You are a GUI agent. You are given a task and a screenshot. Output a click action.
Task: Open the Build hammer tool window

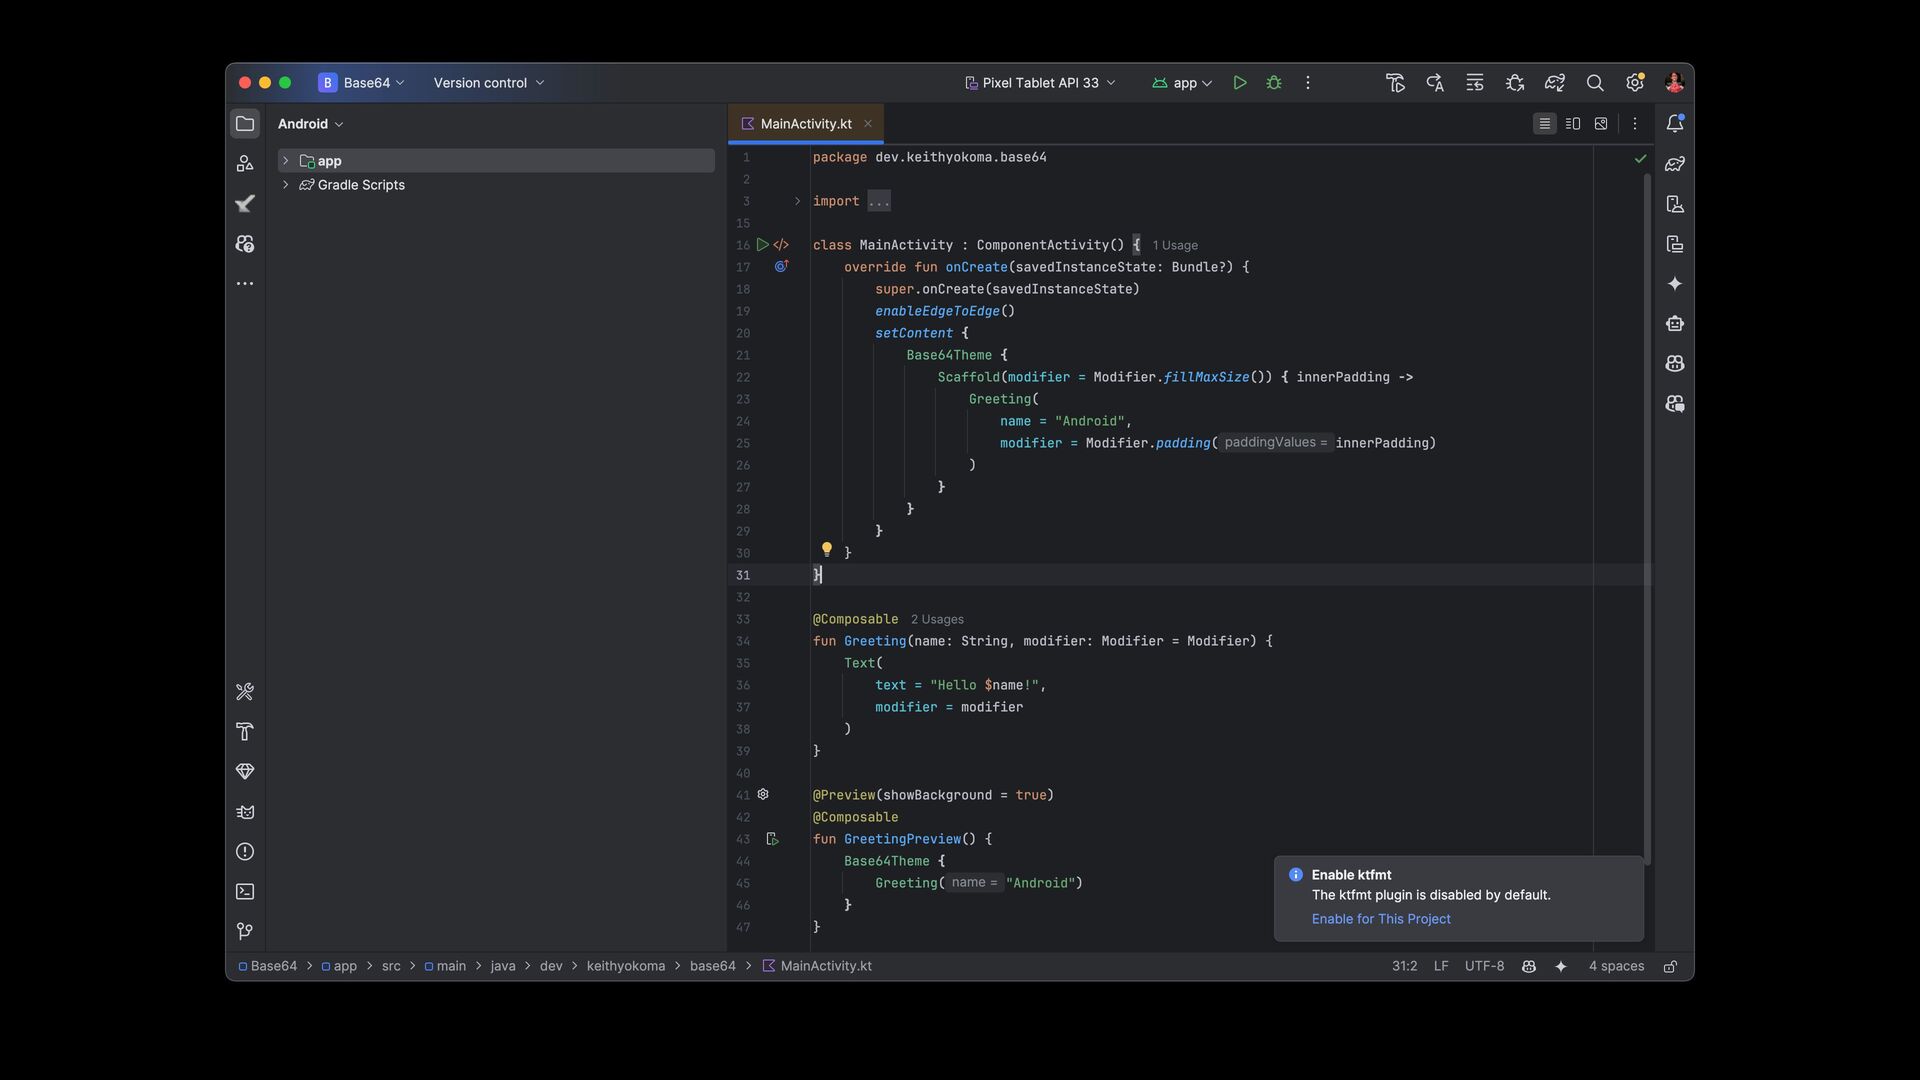(x=245, y=732)
